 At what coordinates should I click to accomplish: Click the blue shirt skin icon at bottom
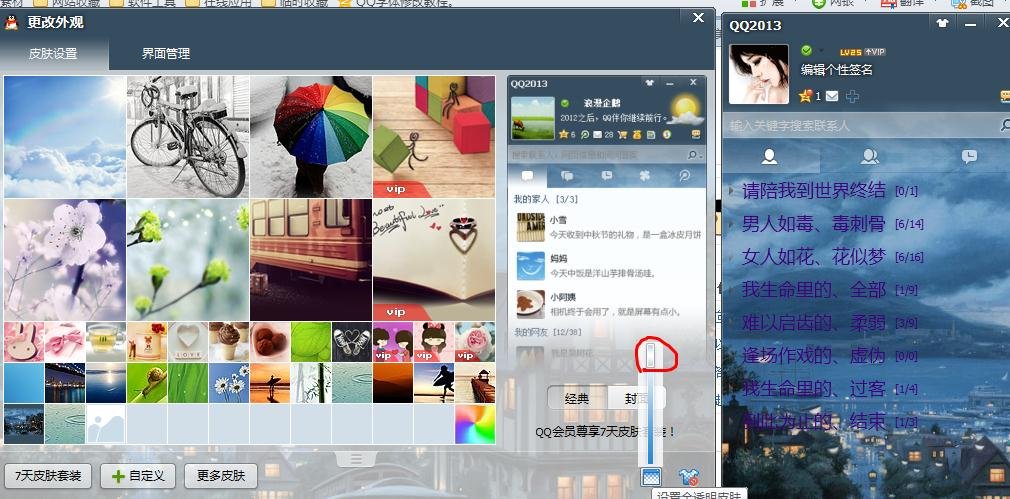689,477
